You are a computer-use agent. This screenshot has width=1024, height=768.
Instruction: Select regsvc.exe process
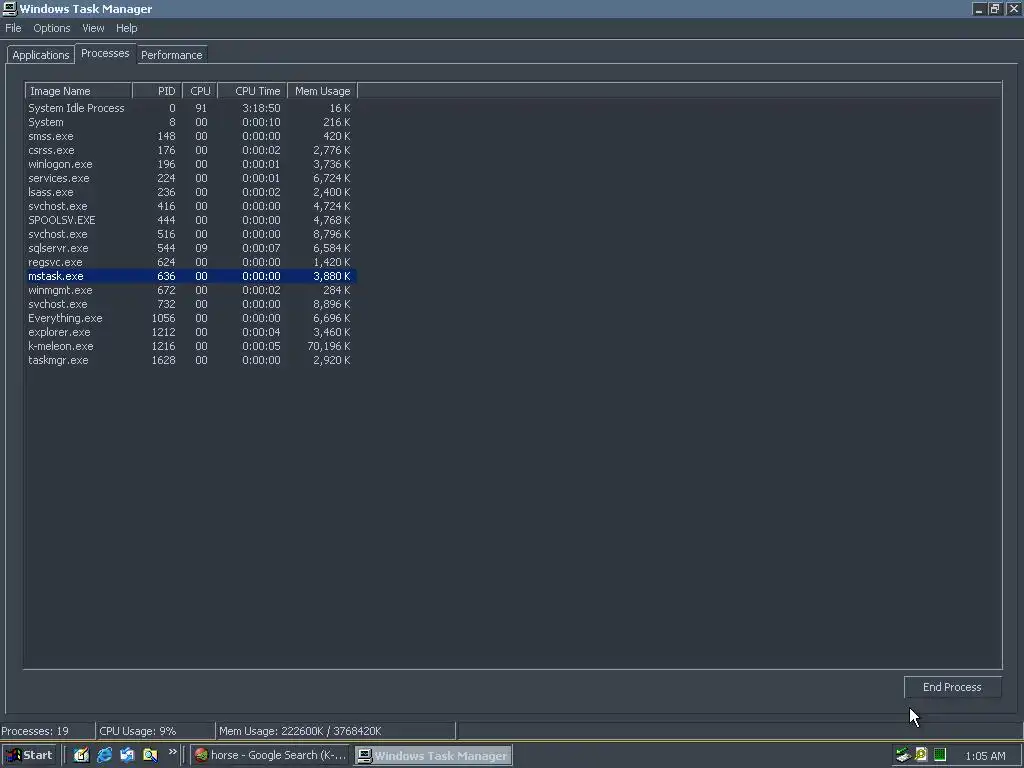point(191,263)
